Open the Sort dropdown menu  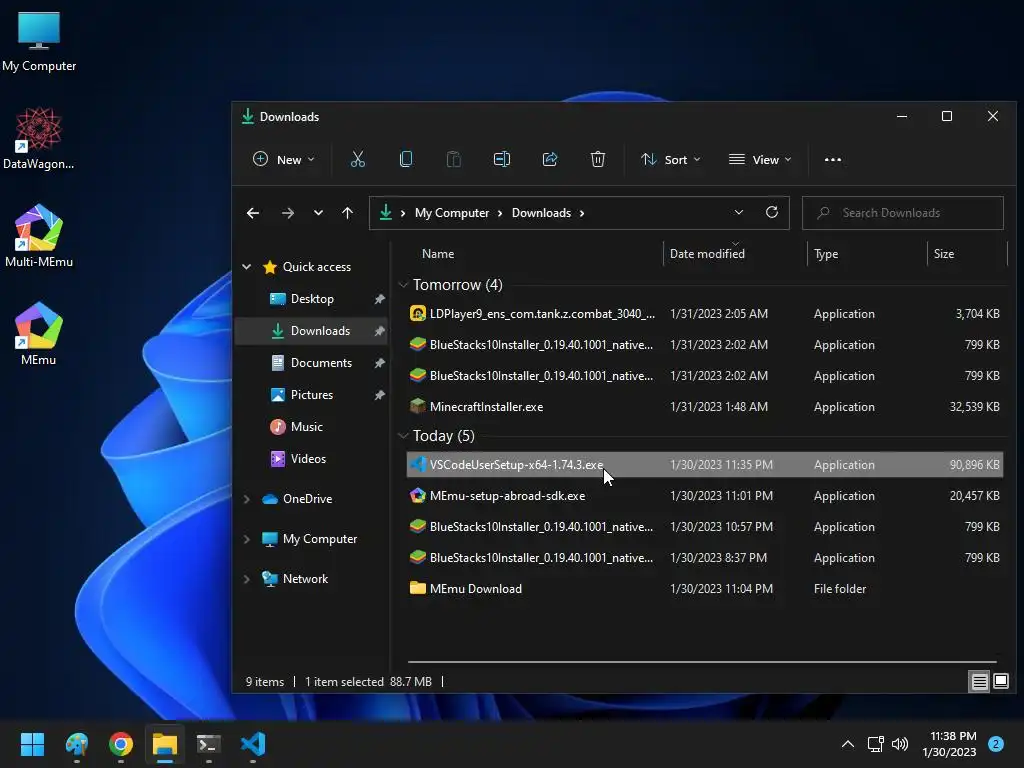click(671, 159)
